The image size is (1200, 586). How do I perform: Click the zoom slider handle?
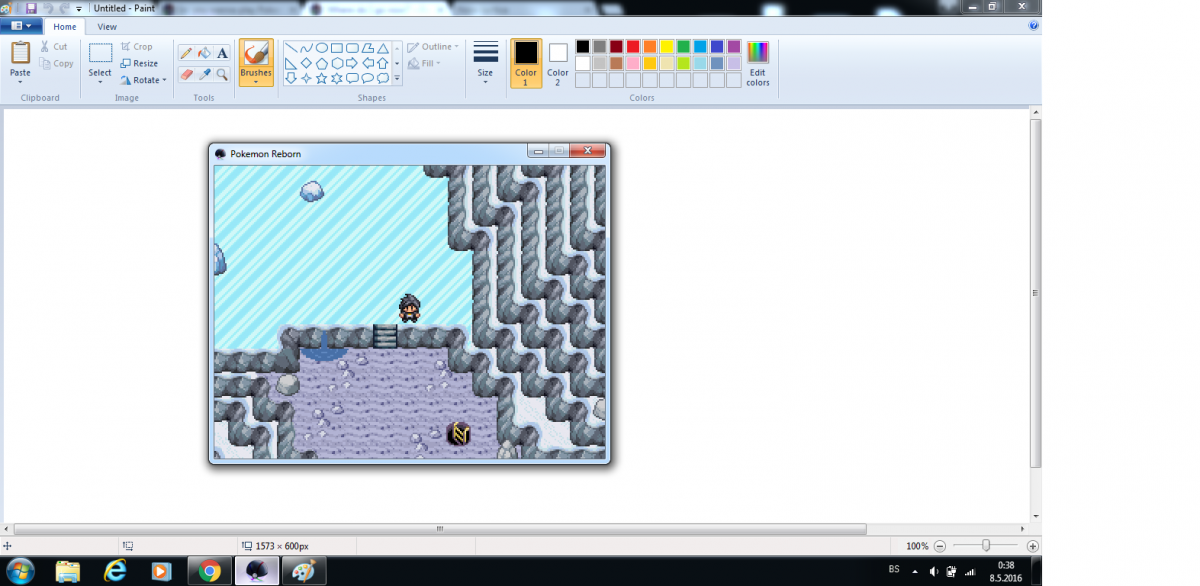point(986,546)
